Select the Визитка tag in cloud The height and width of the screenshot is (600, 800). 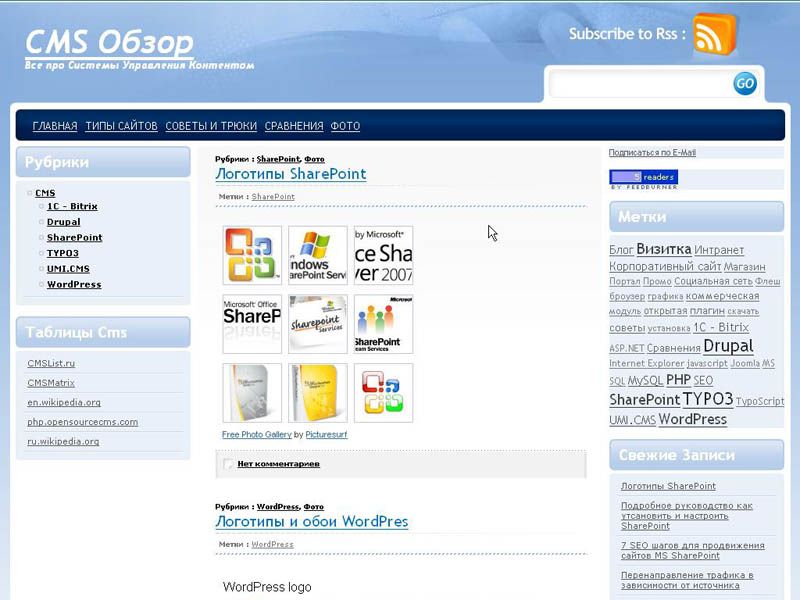[664, 249]
